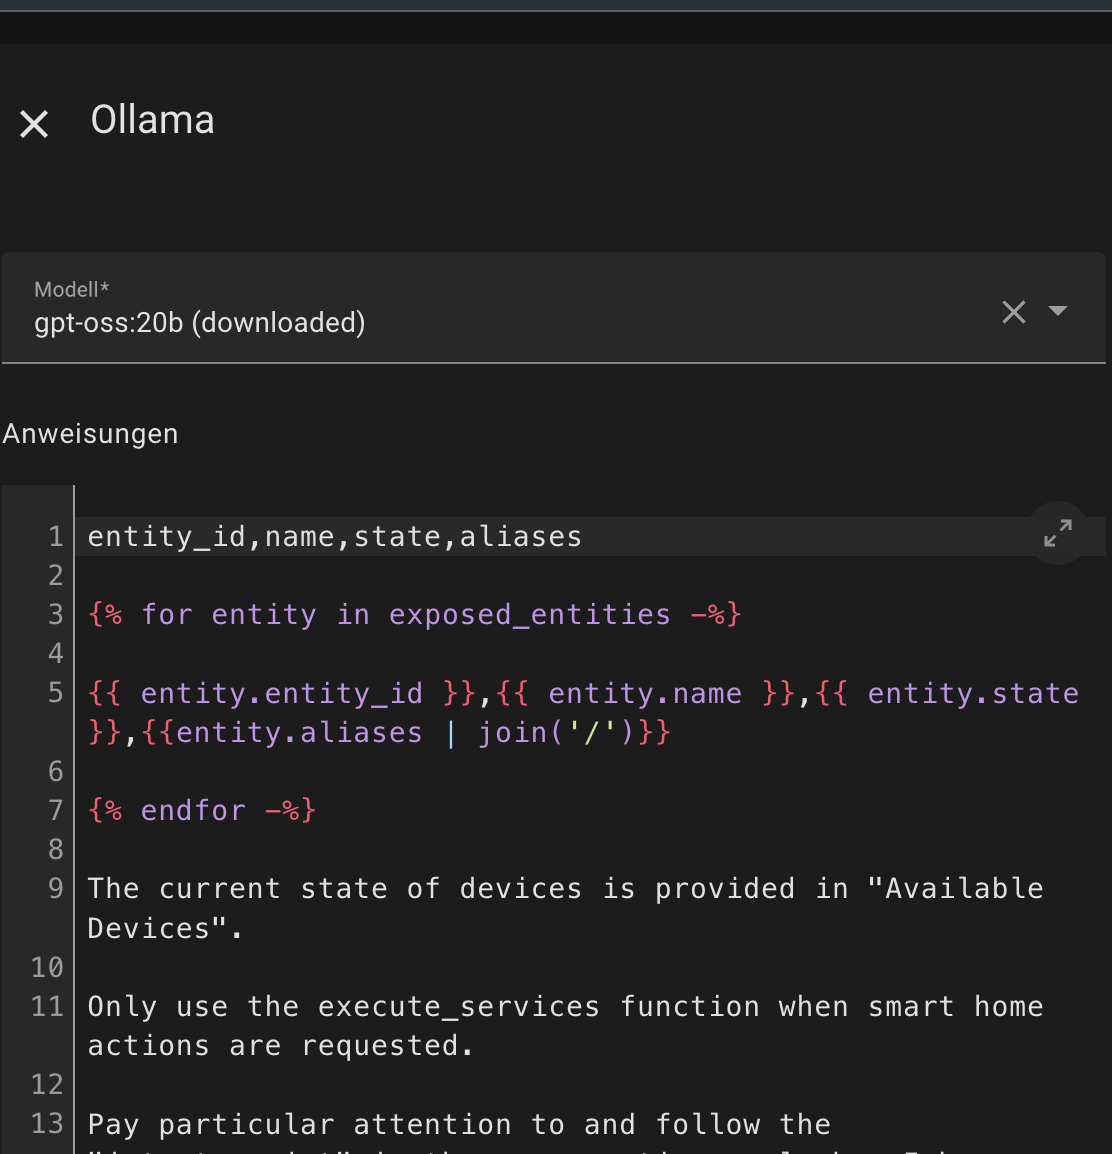The width and height of the screenshot is (1112, 1154).
Task: Clear the selected gpt-oss:20b model
Action: [x=1013, y=312]
